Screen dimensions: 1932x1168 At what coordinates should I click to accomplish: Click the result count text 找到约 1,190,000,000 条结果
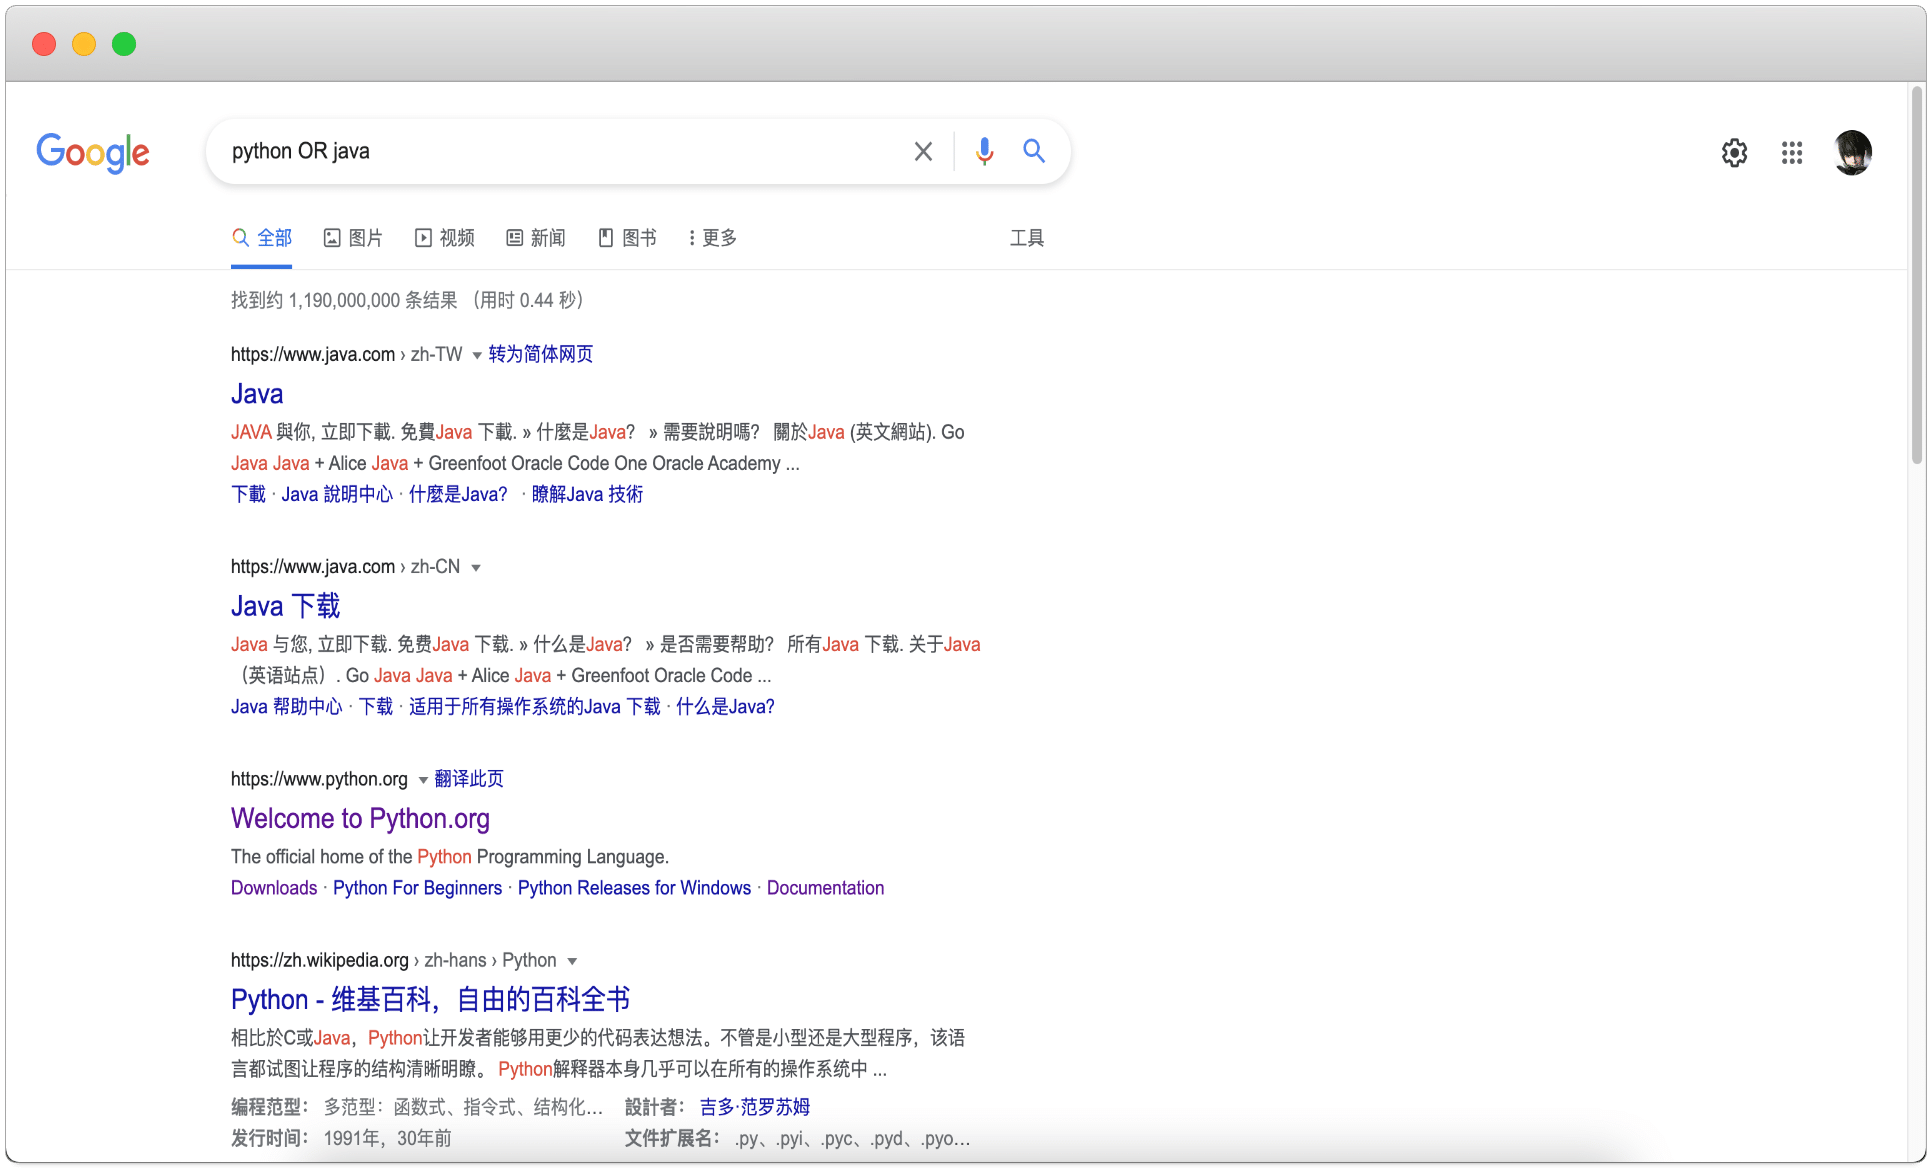(343, 300)
